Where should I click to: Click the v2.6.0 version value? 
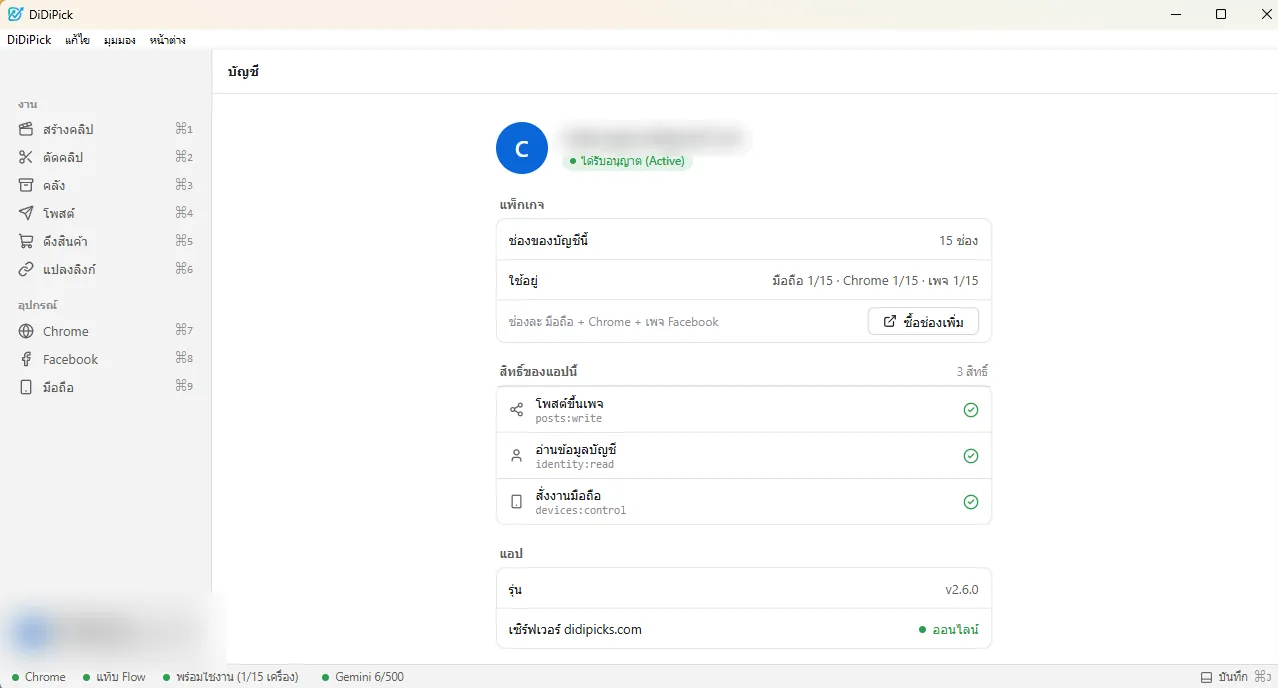(962, 590)
